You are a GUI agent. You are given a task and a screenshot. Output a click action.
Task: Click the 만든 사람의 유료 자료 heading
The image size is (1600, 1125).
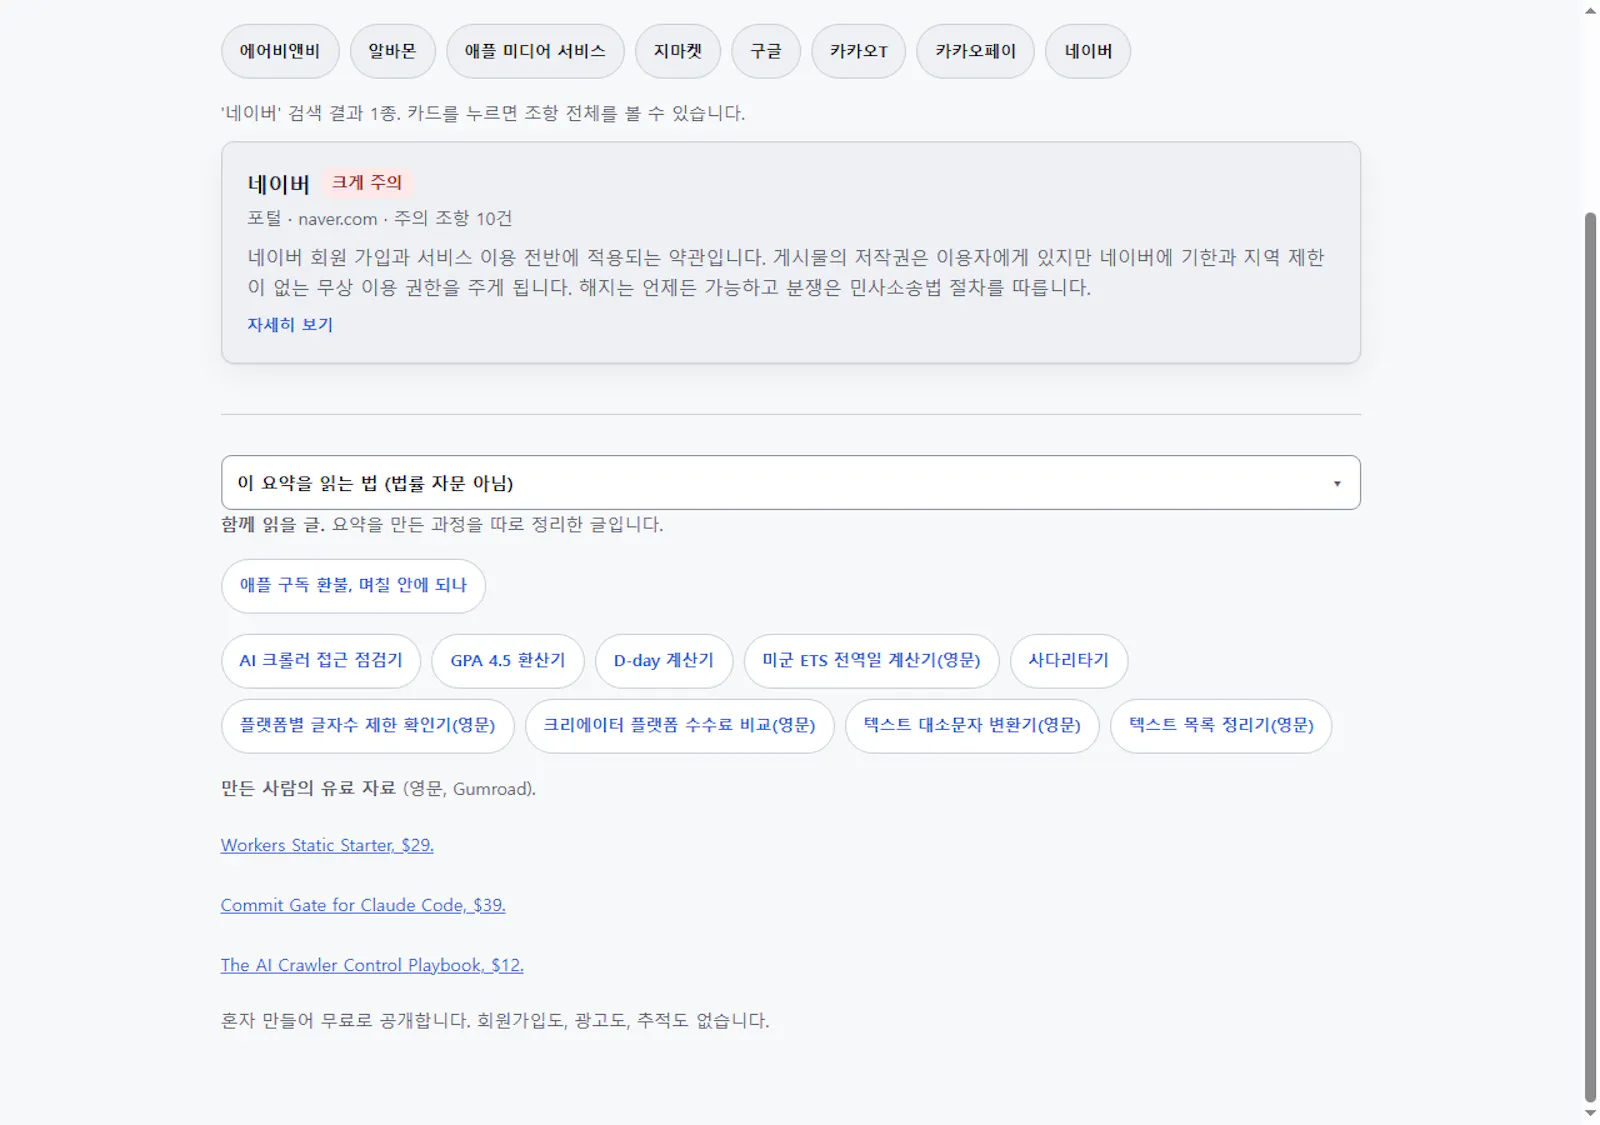pyautogui.click(x=309, y=789)
